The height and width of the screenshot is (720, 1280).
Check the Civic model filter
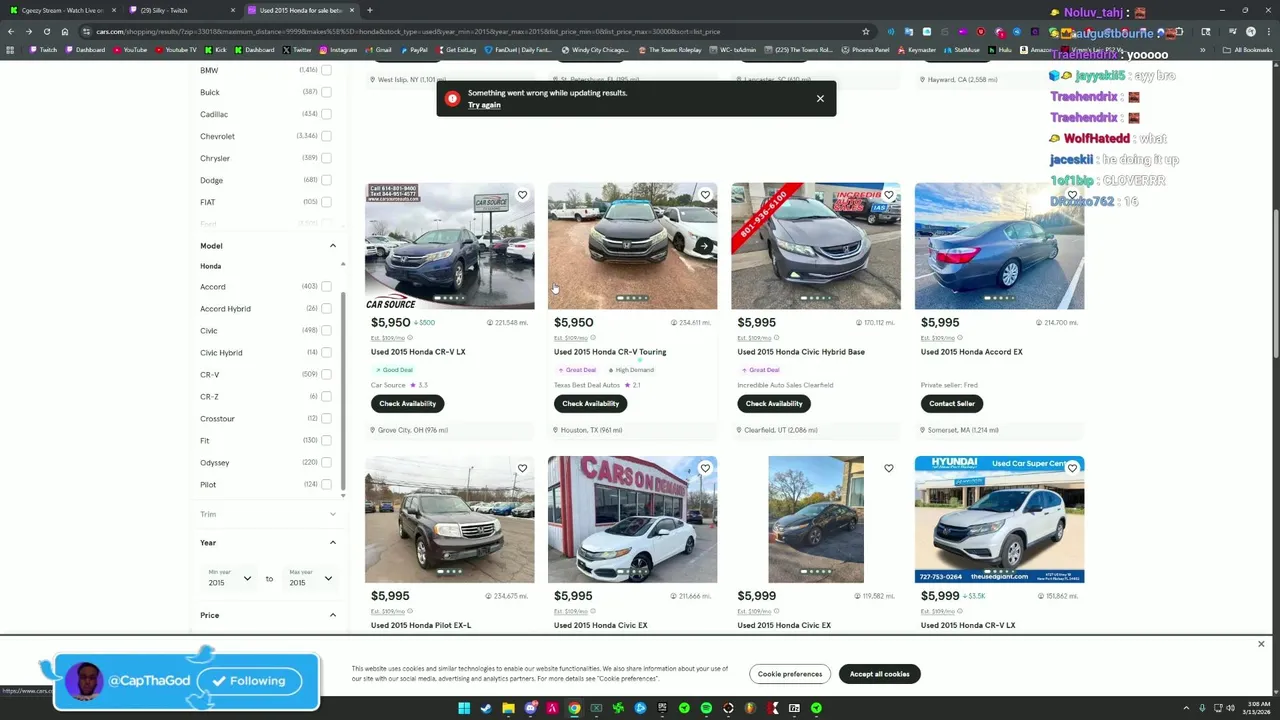tap(326, 331)
